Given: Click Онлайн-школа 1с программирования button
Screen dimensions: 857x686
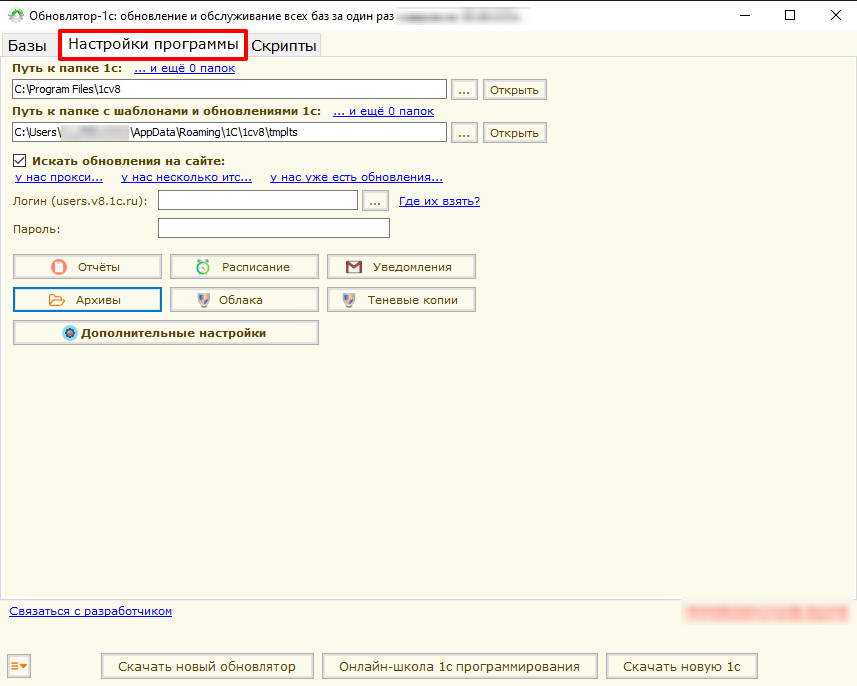Looking at the screenshot, I should pos(460,666).
